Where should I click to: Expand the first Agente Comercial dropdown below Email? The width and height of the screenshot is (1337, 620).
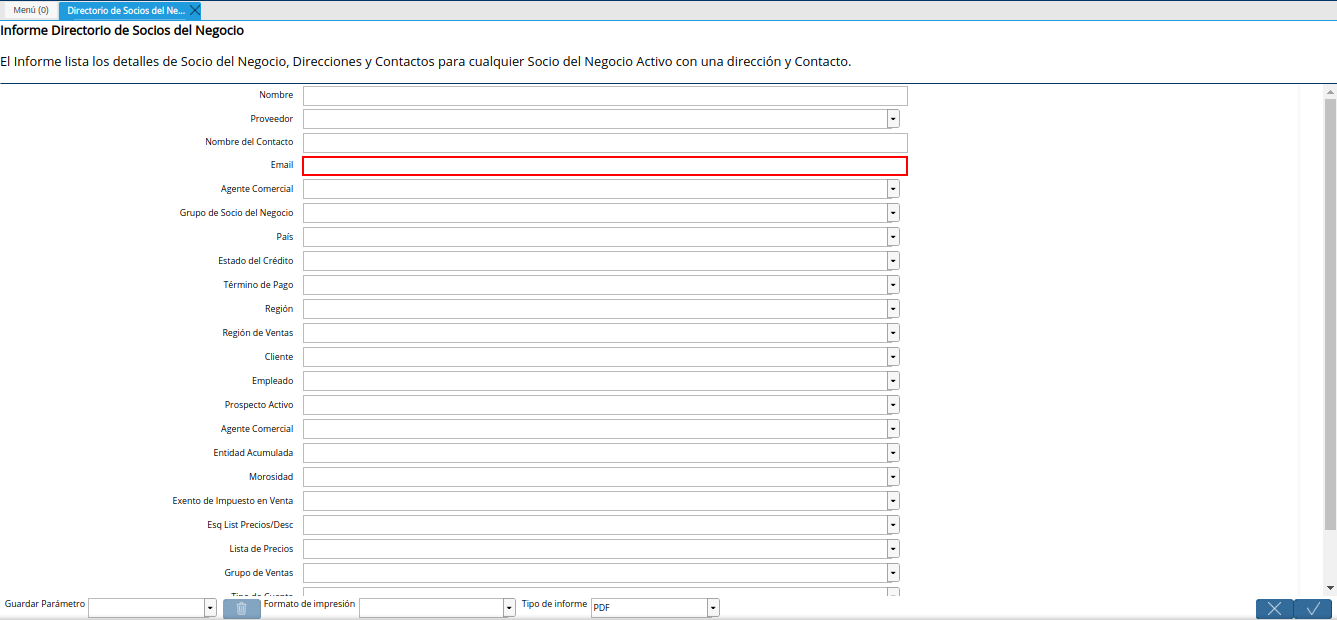click(x=893, y=189)
